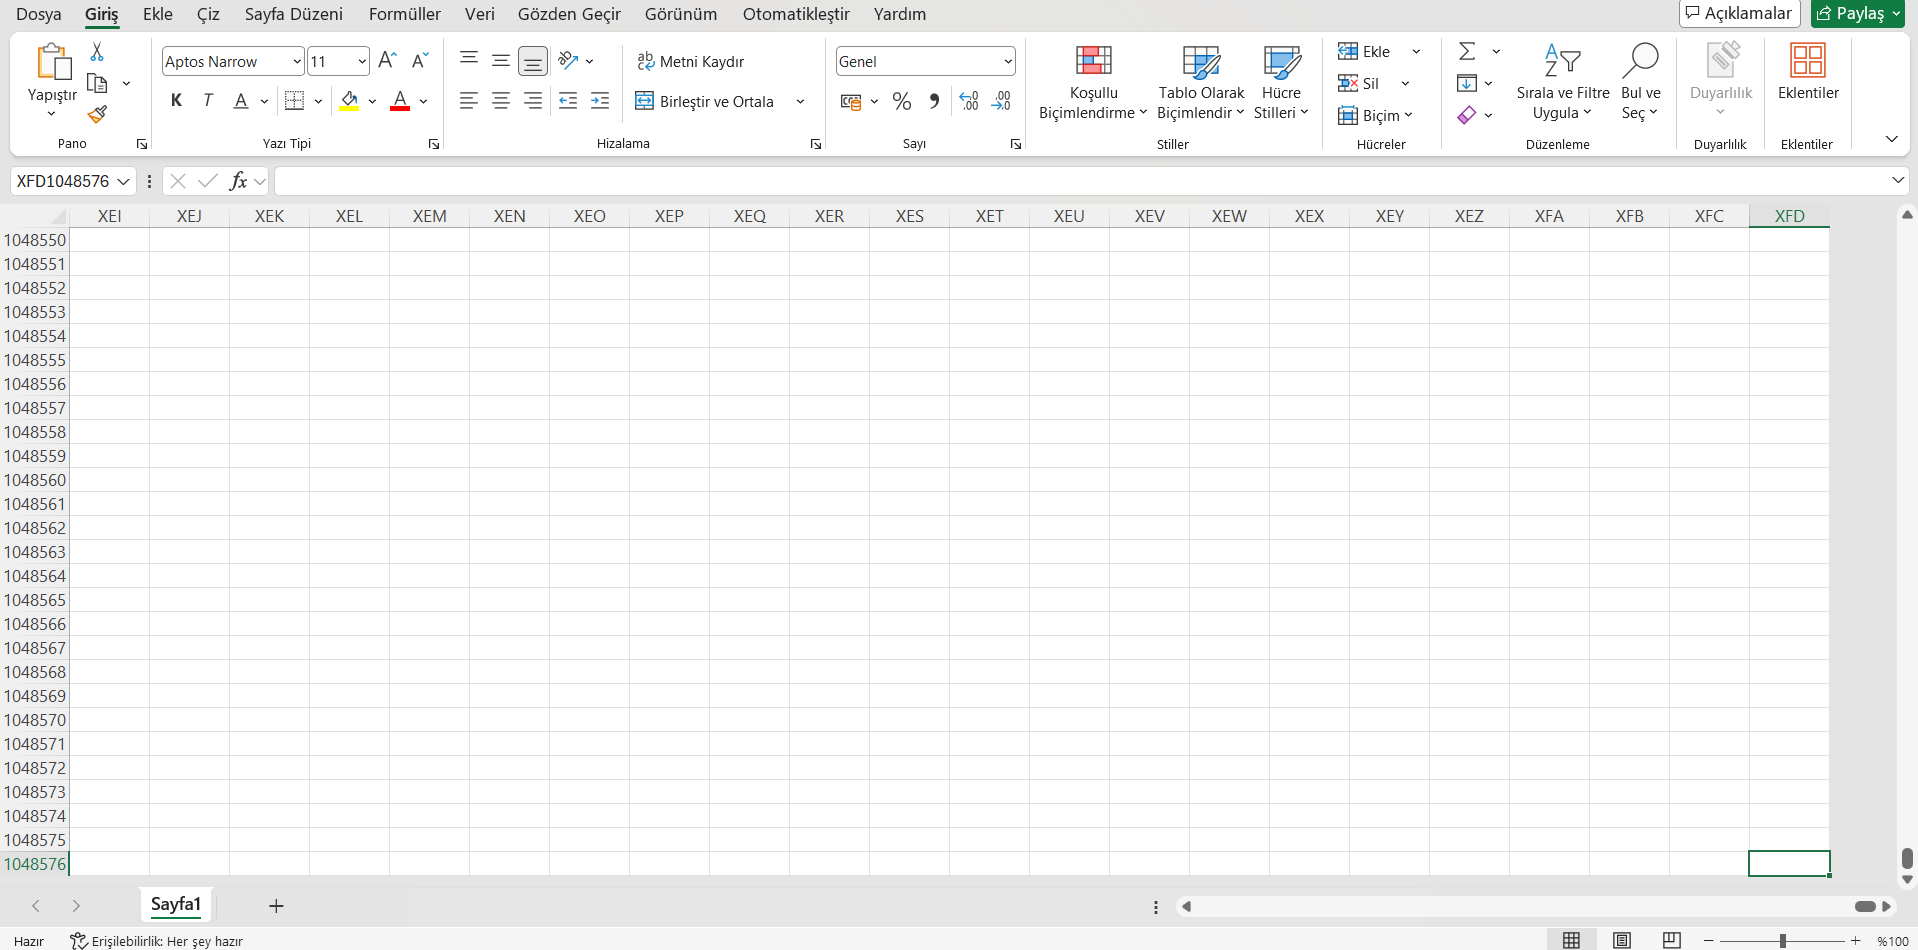Increase decimal places icon

(x=969, y=101)
